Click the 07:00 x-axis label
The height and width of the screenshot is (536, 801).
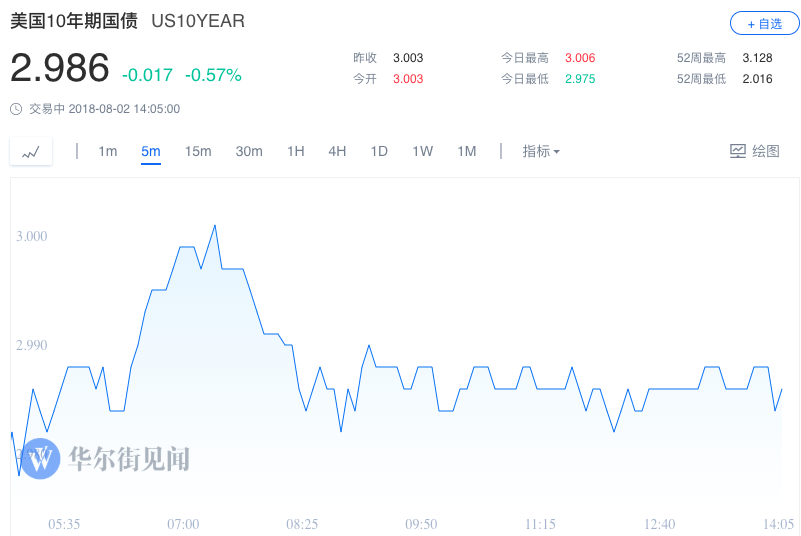183,524
